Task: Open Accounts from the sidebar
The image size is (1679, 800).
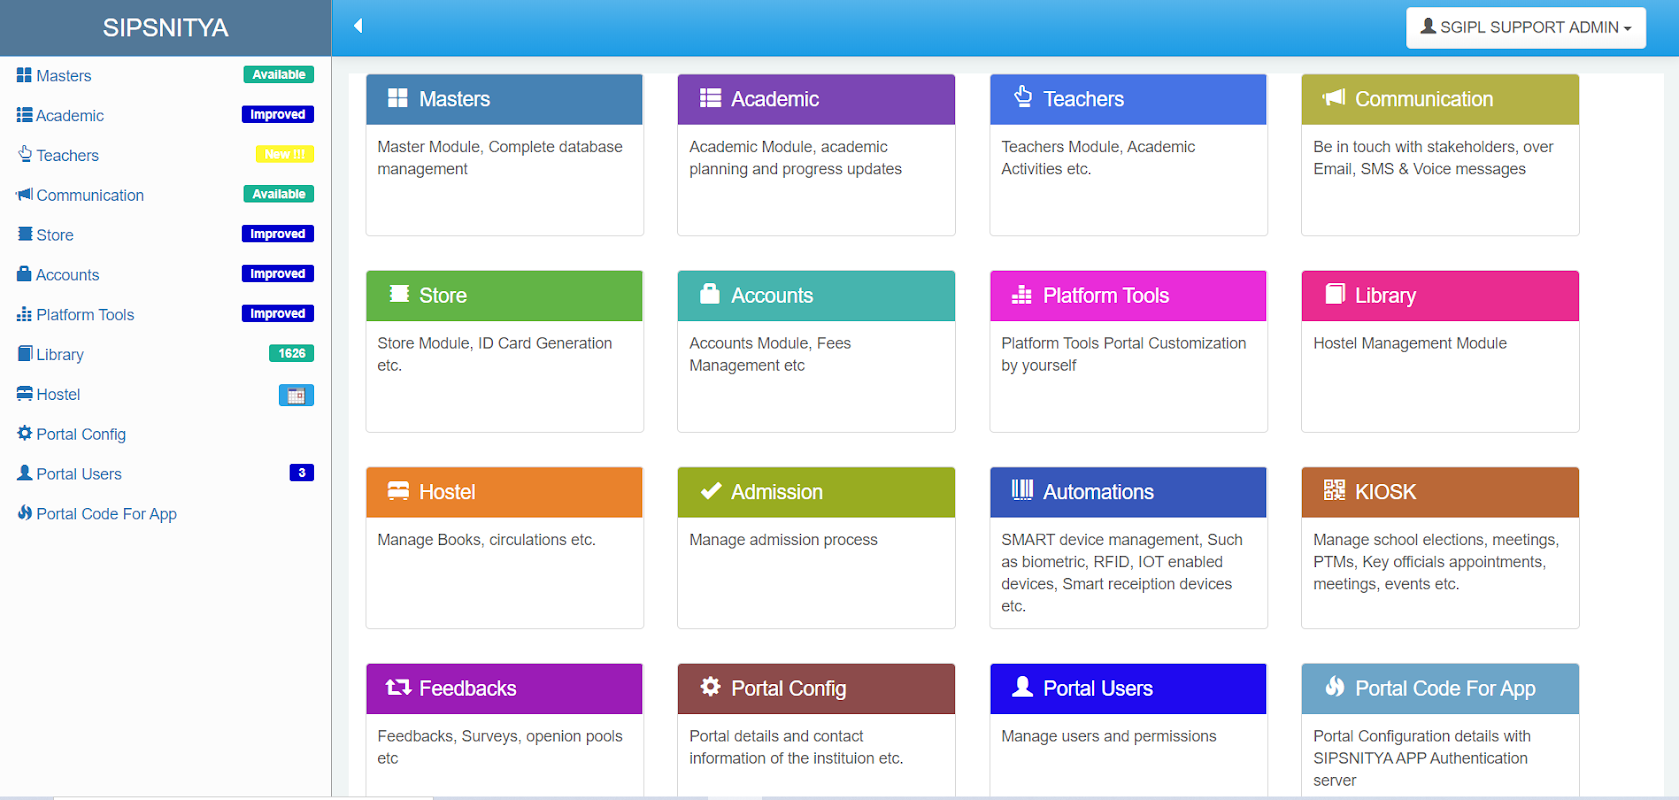Action: [x=68, y=275]
